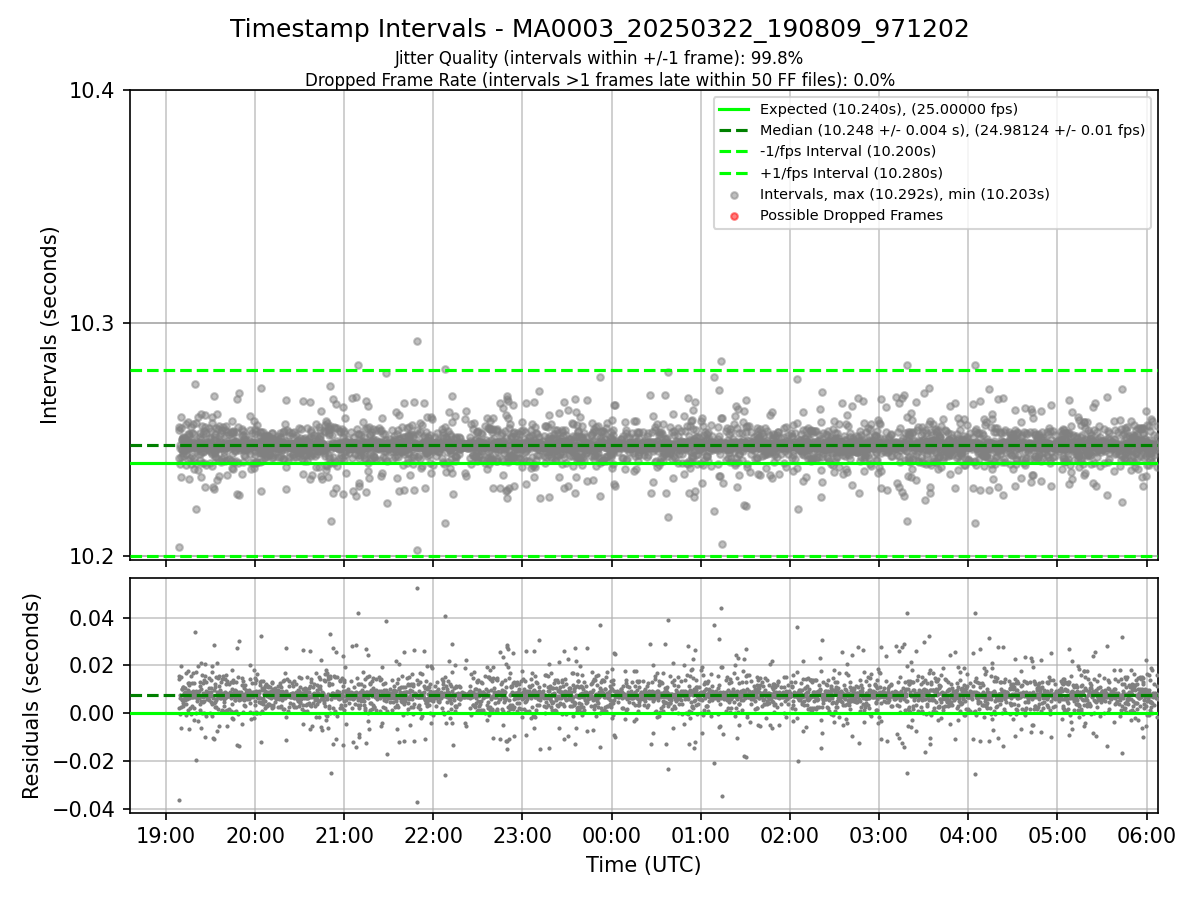Click the 05:00 time tick label
1200x900 pixels.
click(x=1057, y=835)
